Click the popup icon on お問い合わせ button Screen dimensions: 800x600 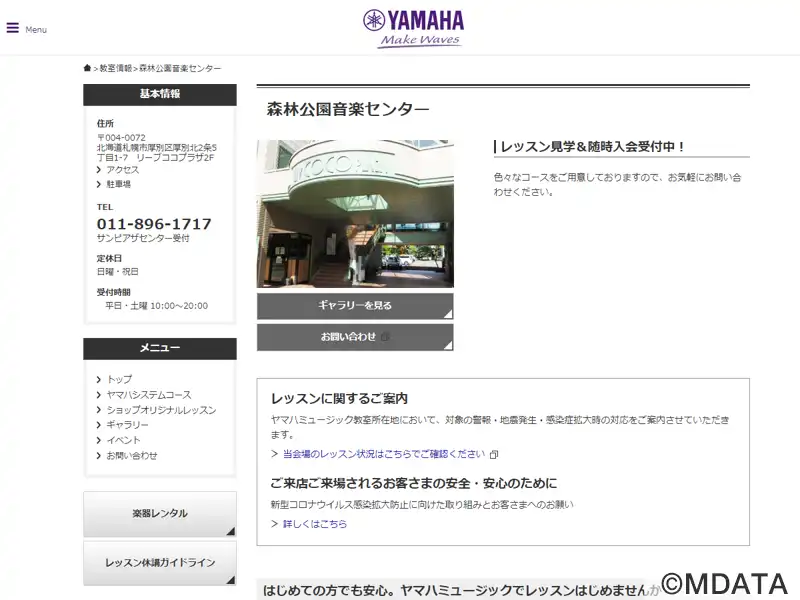click(x=385, y=337)
